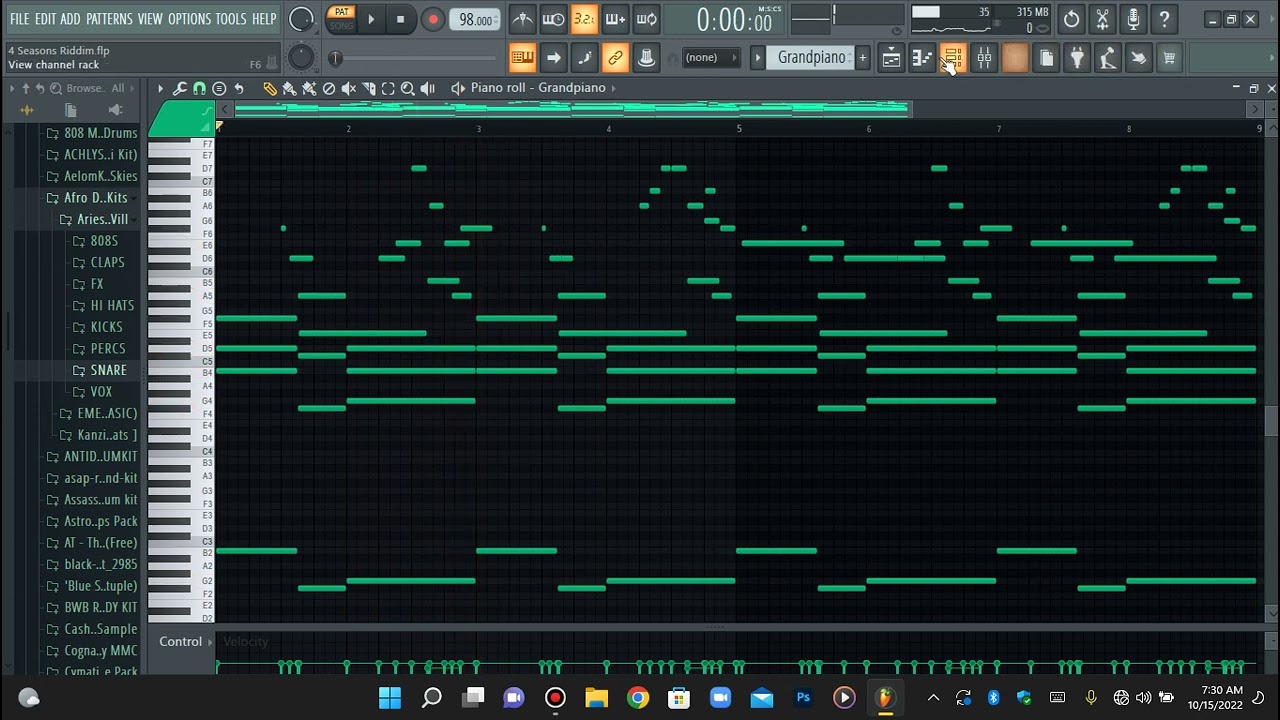Viewport: 1280px width, 720px height.
Task: Toggle the link-to-controller chain button
Action: 615,58
